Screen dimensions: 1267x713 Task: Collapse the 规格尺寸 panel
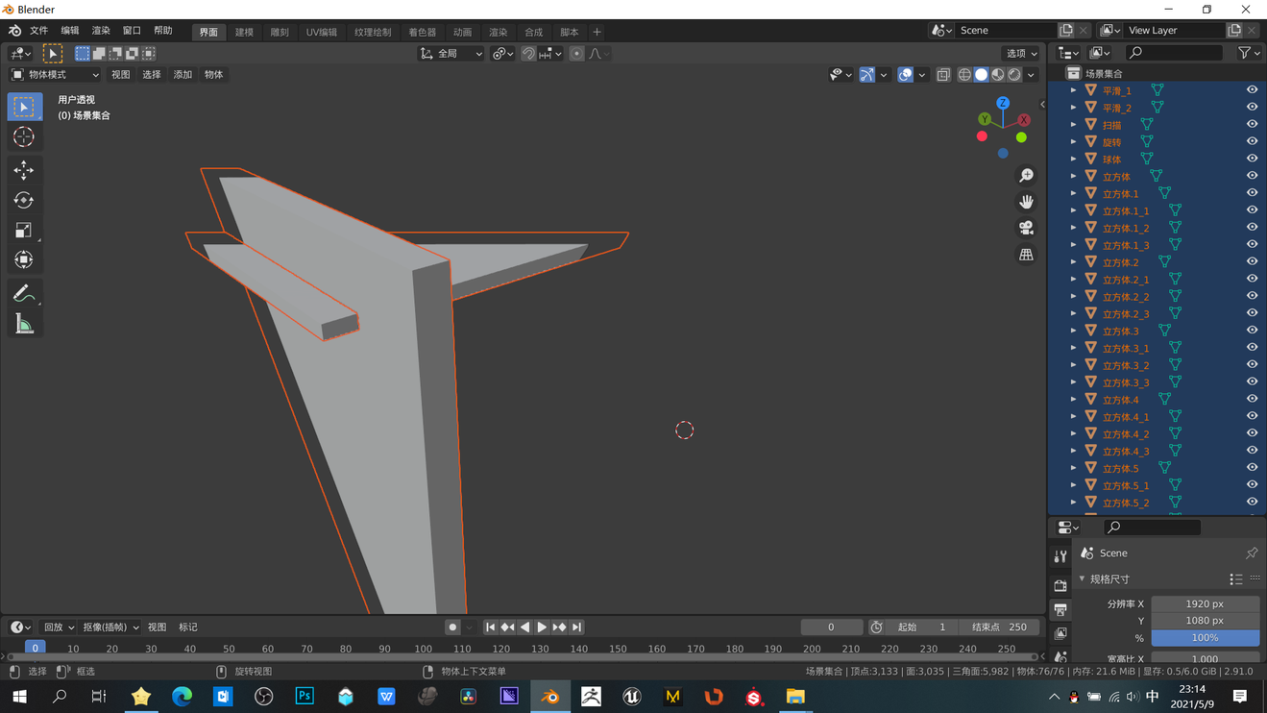(1082, 579)
